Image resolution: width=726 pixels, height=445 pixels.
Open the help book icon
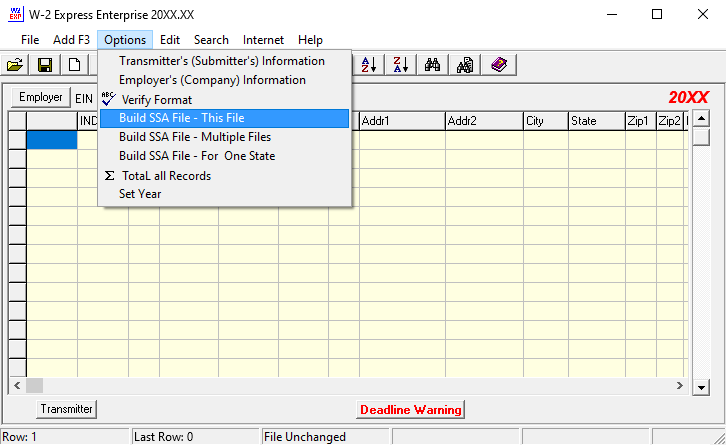coord(498,65)
